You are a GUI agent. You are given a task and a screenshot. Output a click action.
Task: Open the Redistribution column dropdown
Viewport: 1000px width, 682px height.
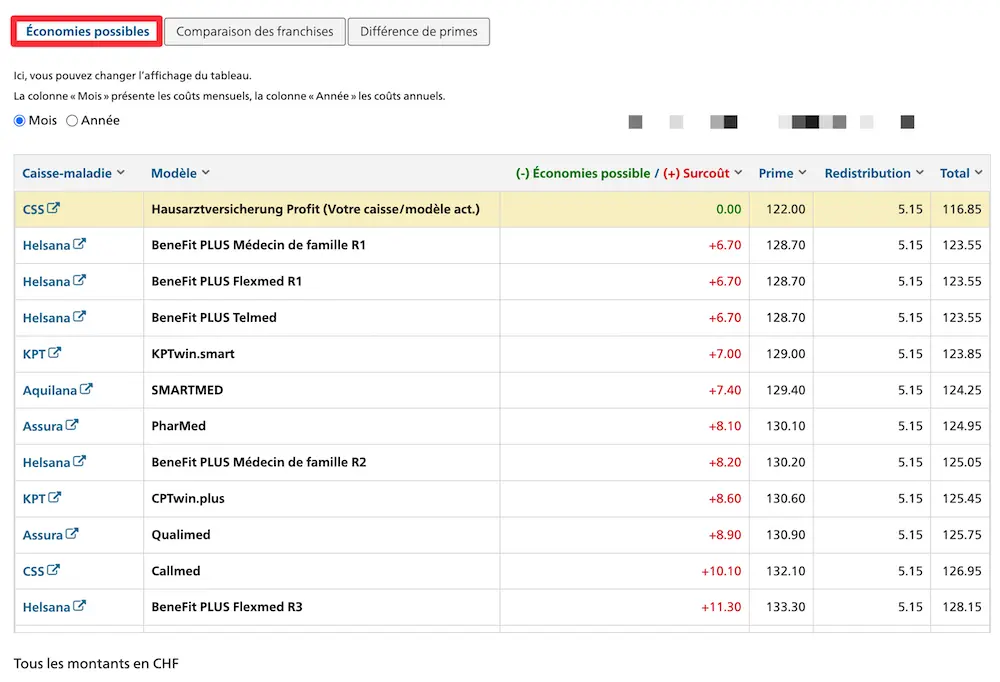point(919,173)
